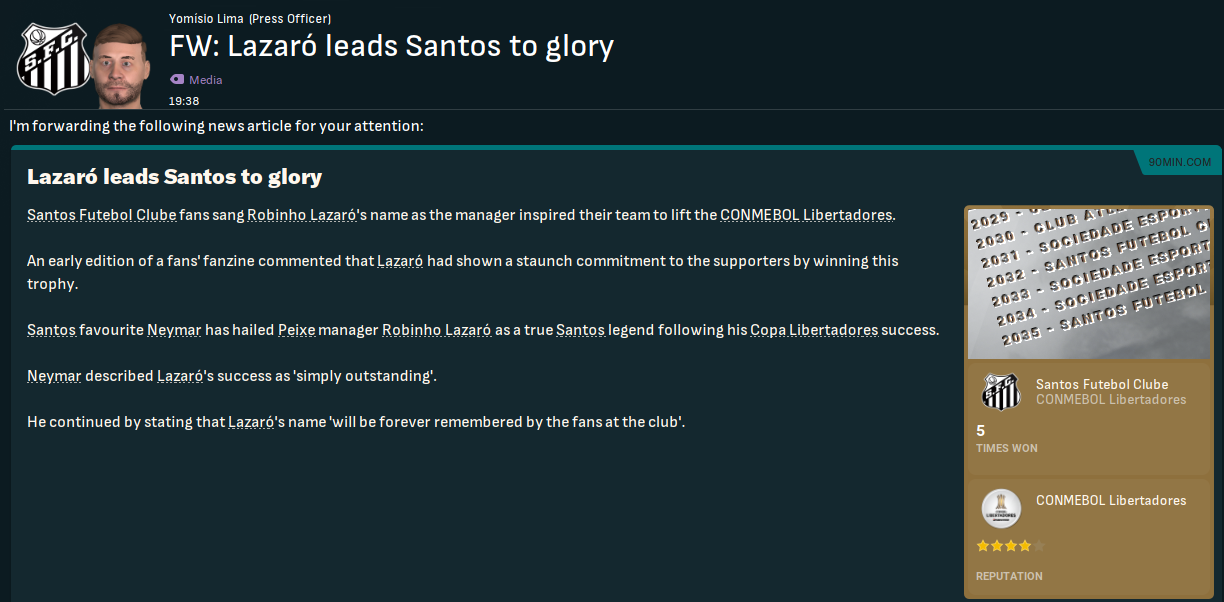
Task: Open the past winners list image
Action: click(1086, 282)
